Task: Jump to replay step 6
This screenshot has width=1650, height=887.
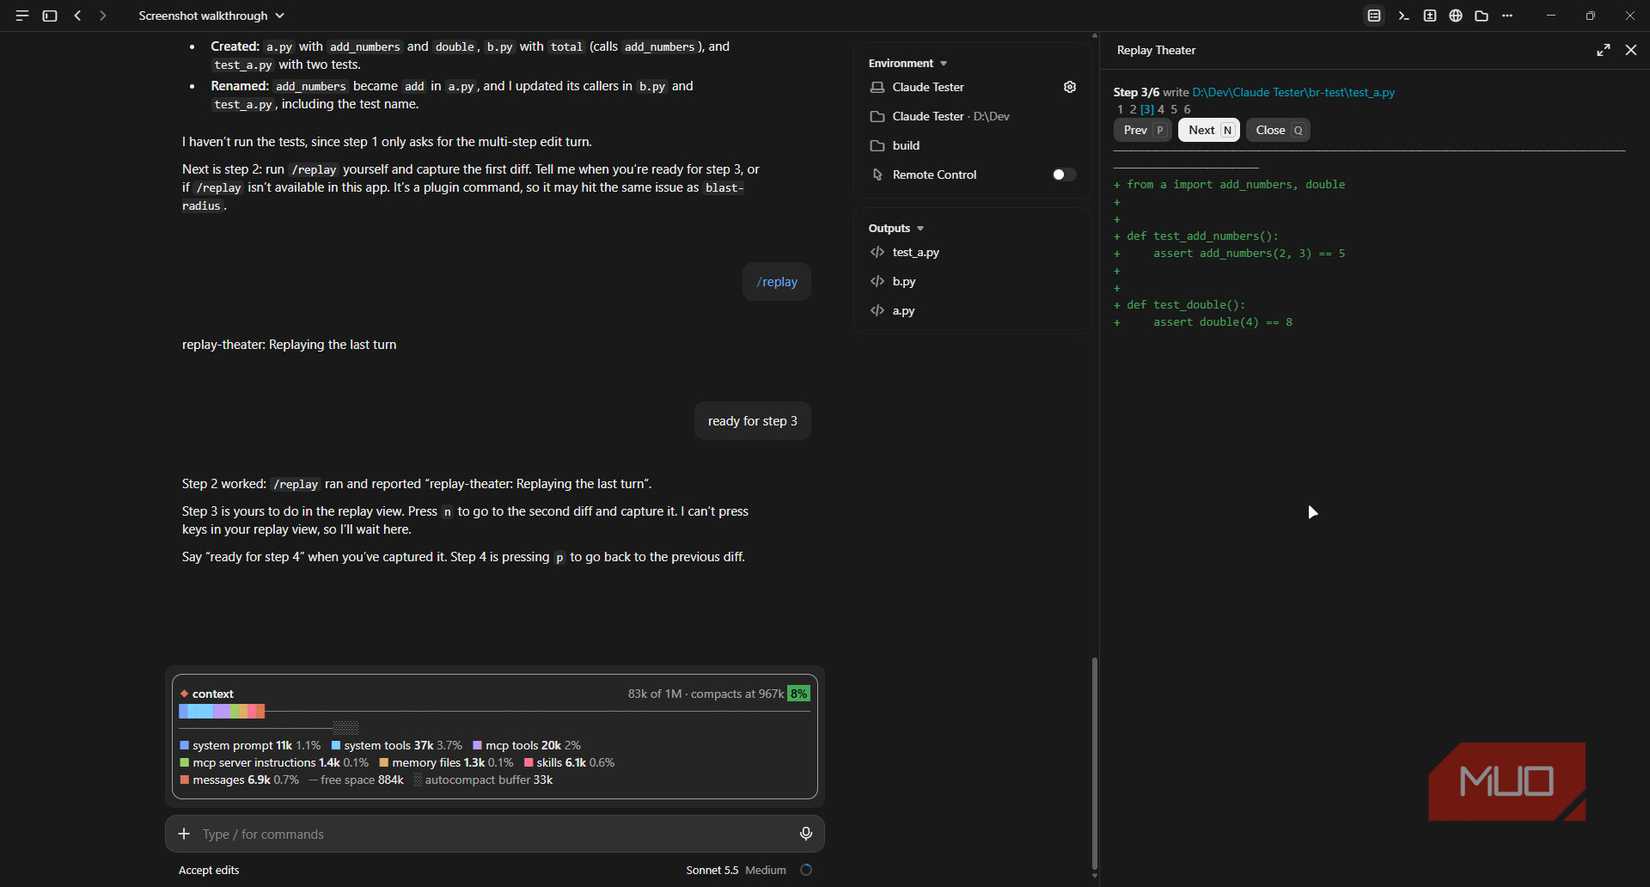Action: click(x=1187, y=109)
